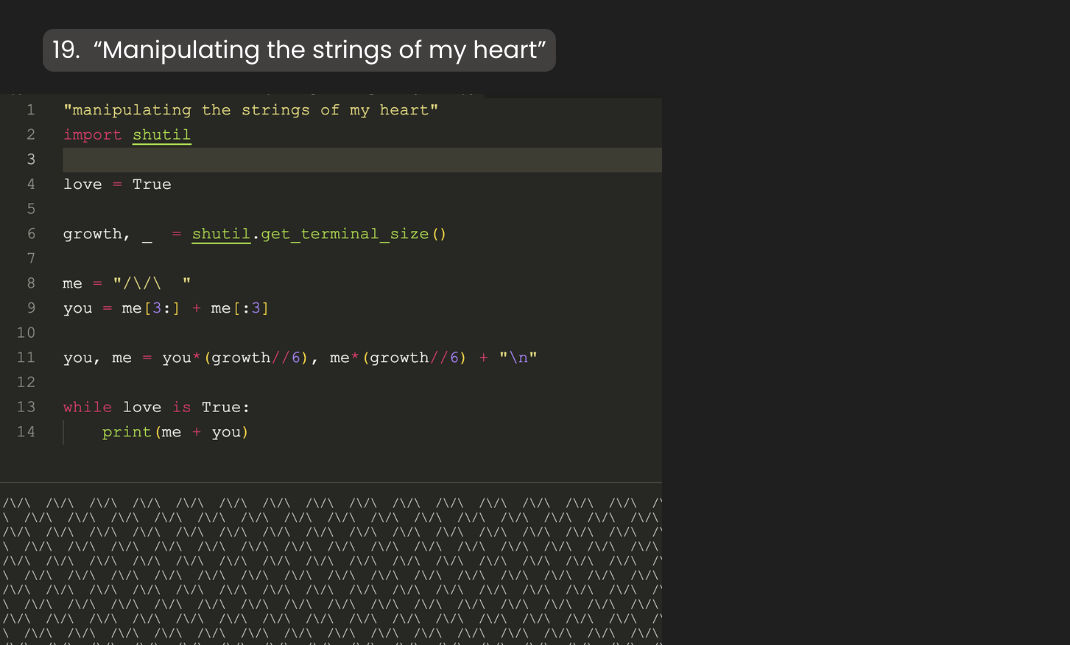Click the growth variable on line 6
This screenshot has width=1070, height=645.
92,234
